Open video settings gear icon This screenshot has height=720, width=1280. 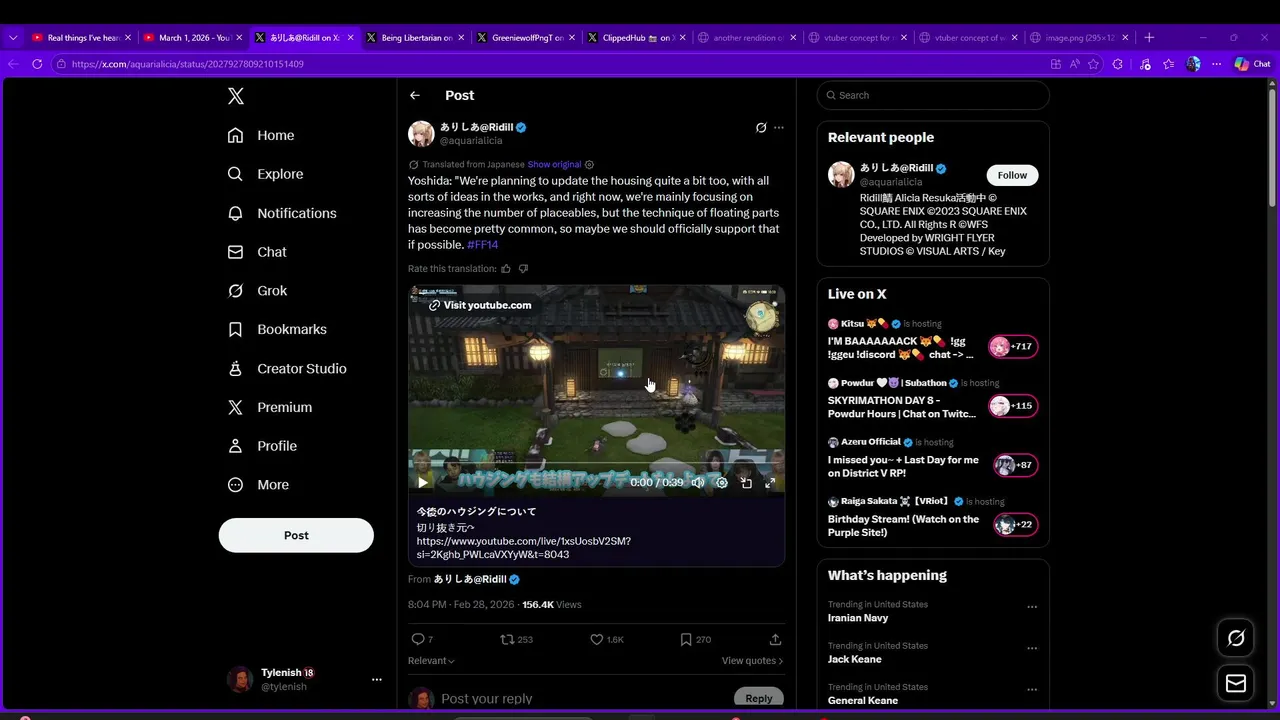723,482
